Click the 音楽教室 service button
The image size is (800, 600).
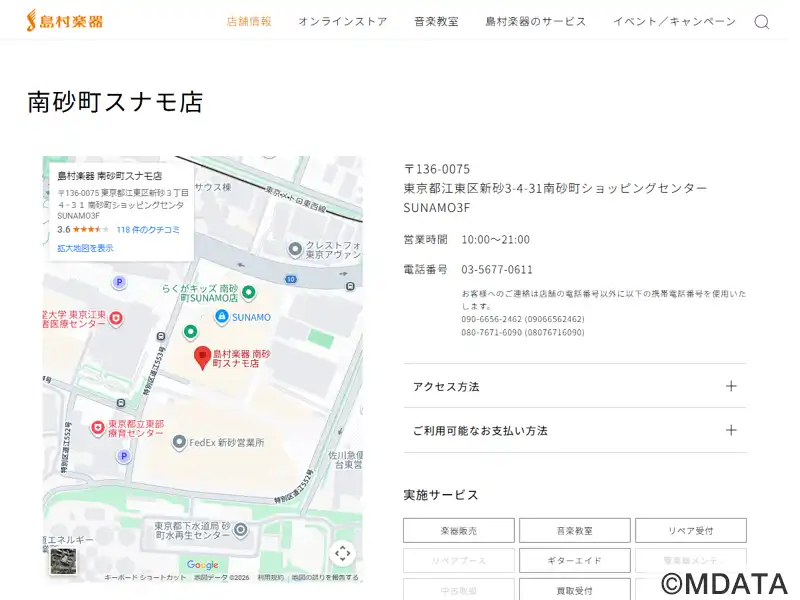click(574, 531)
